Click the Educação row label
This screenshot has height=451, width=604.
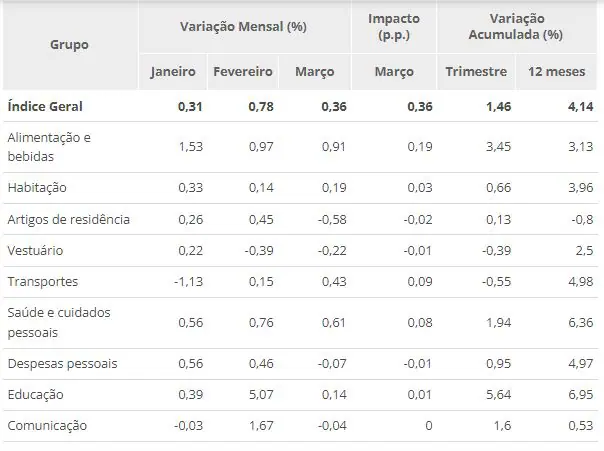(35, 395)
